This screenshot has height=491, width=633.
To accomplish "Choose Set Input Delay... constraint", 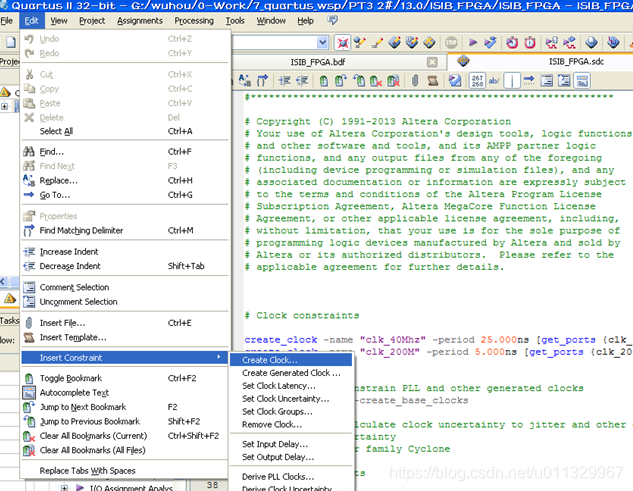I will 291,444.
